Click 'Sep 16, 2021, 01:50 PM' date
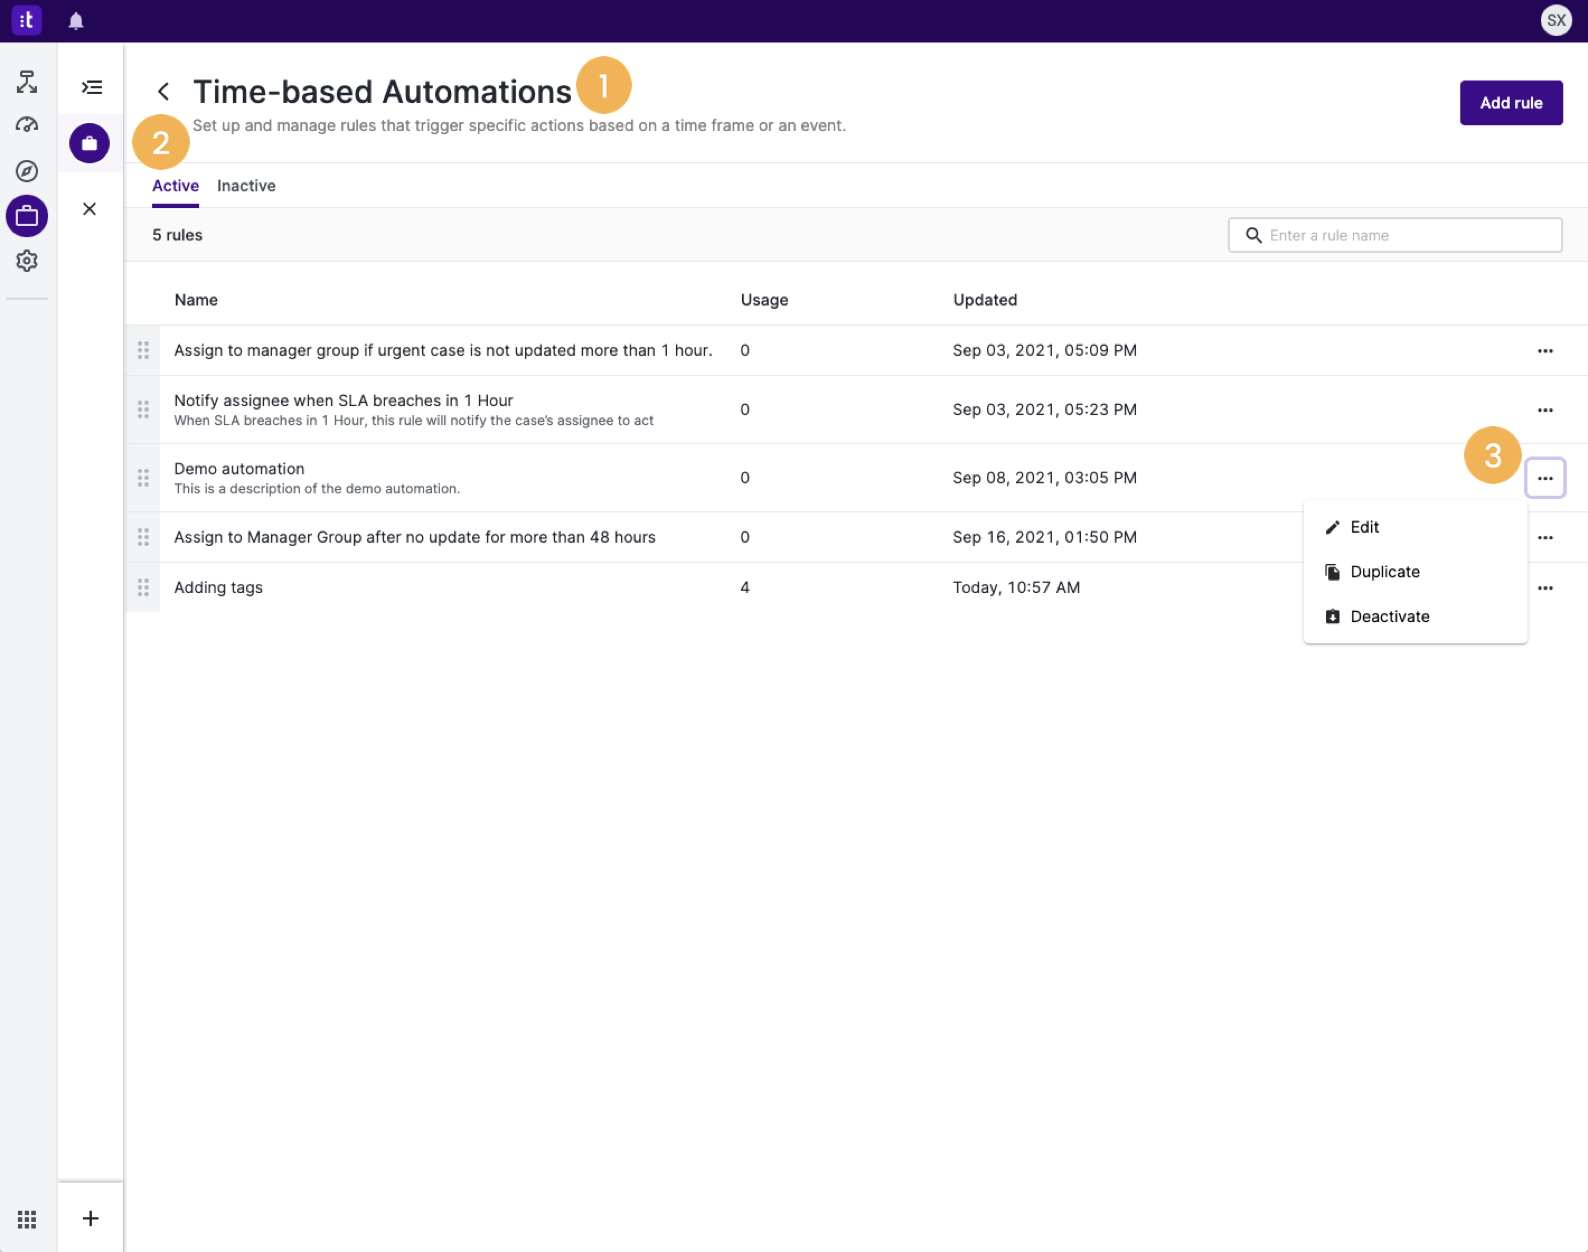The image size is (1588, 1252). click(x=1044, y=537)
